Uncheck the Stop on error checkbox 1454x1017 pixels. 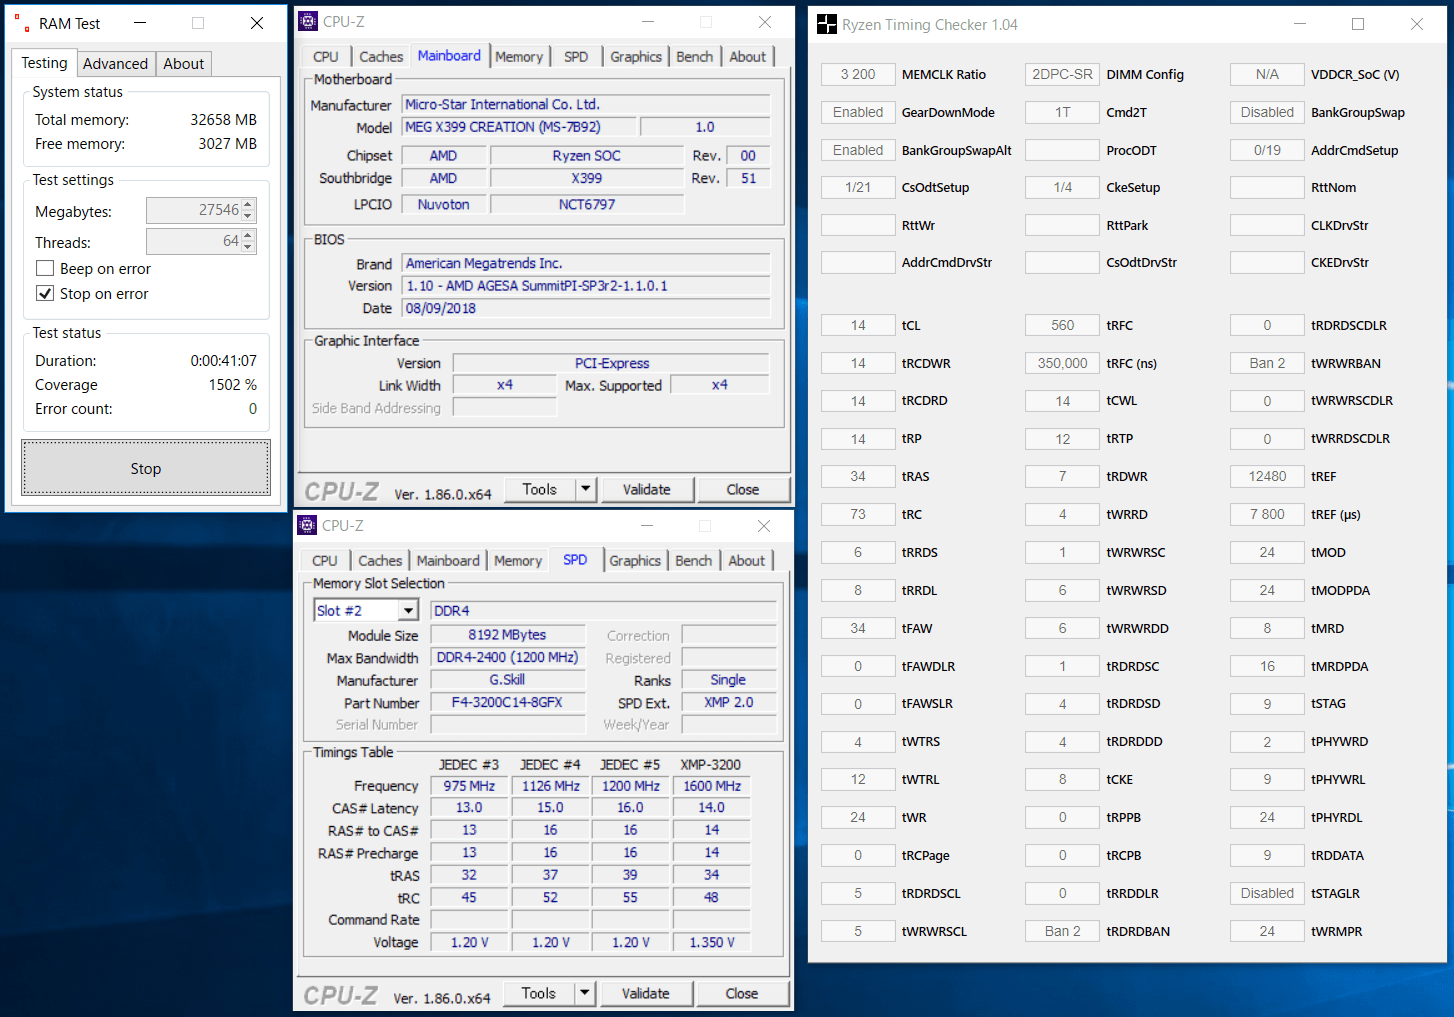(45, 293)
